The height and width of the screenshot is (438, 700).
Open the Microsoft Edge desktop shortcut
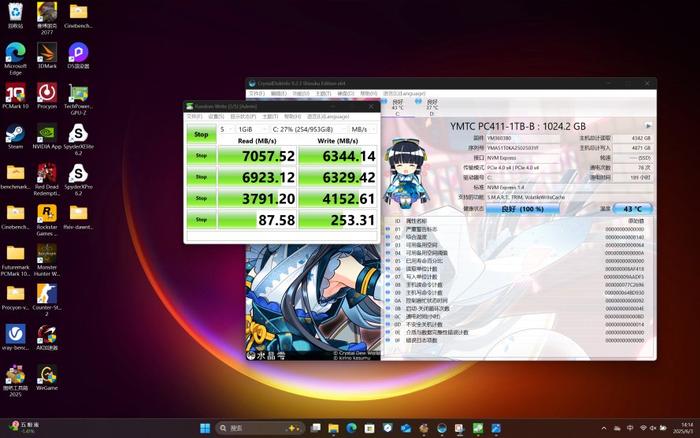(15, 58)
